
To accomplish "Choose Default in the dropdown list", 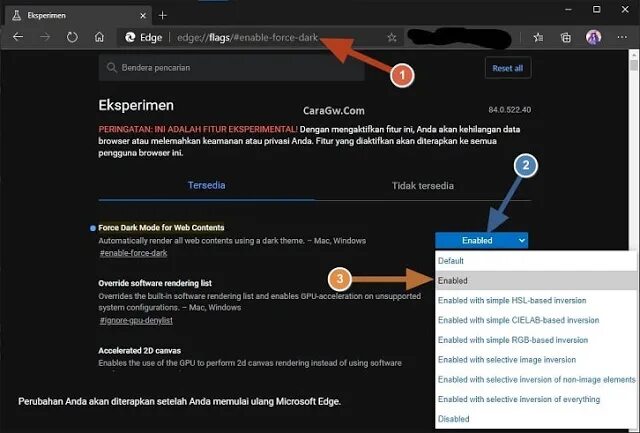I will [x=536, y=261].
